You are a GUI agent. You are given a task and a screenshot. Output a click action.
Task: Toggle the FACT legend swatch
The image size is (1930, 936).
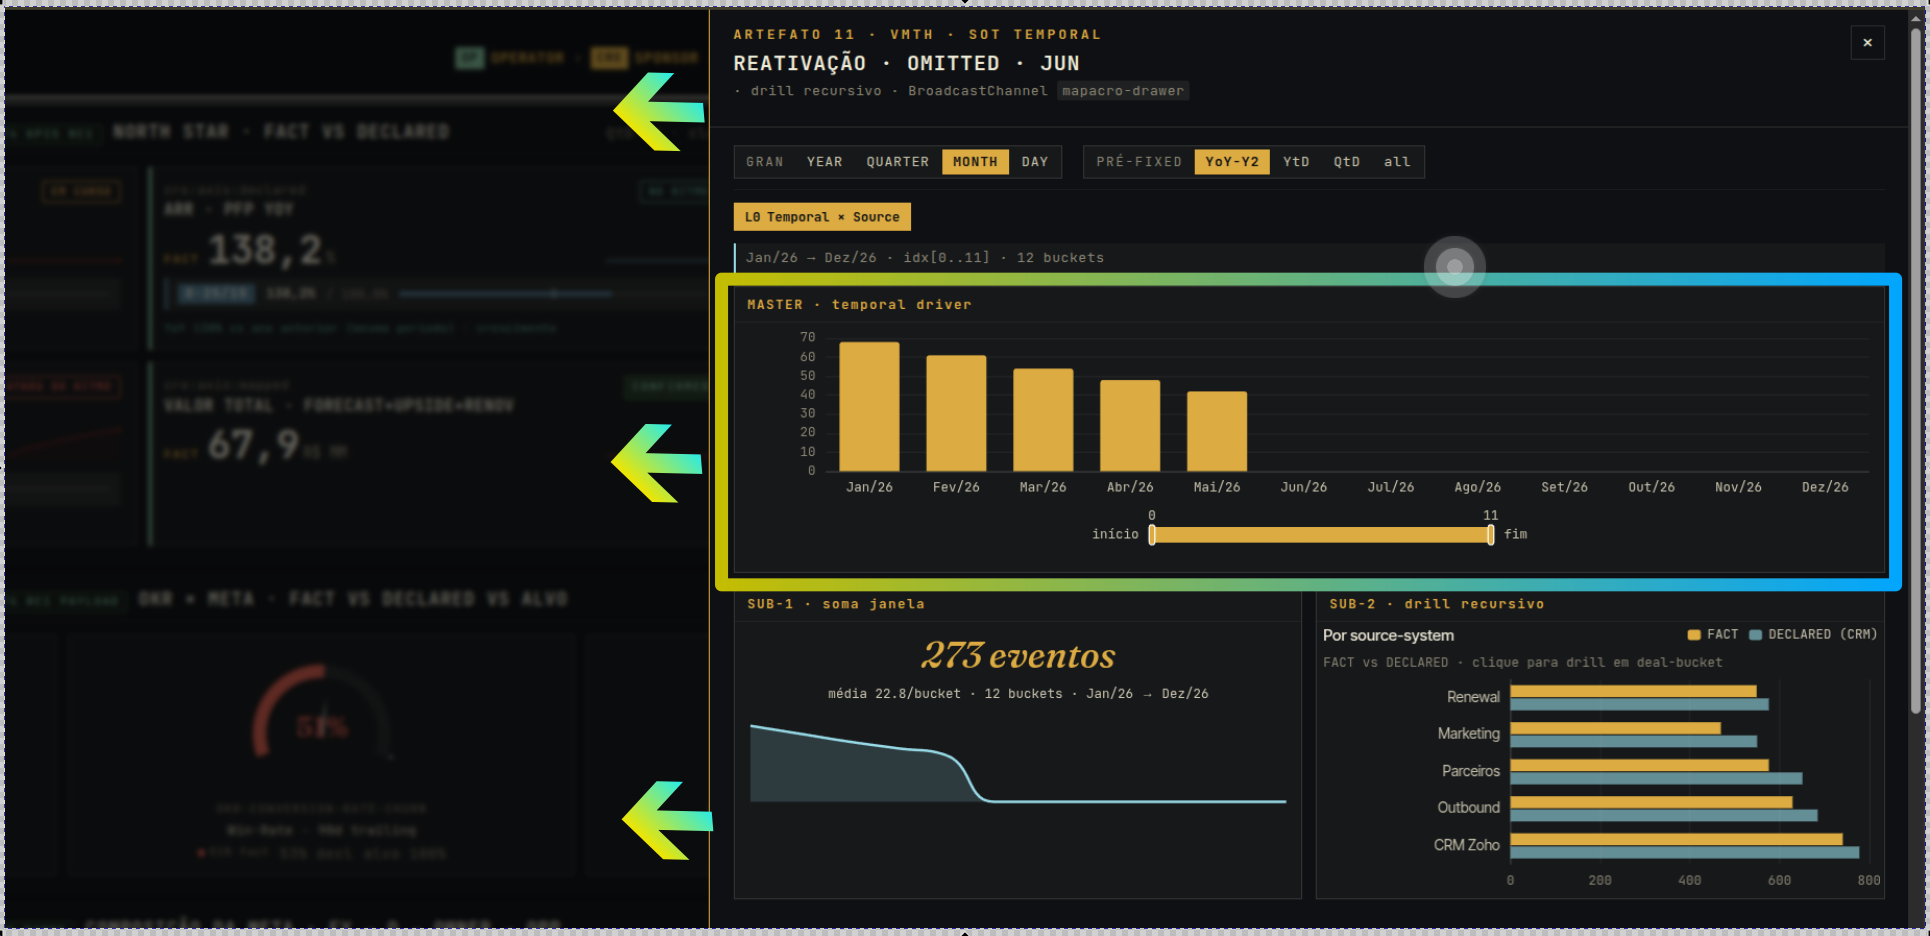[x=1694, y=635]
